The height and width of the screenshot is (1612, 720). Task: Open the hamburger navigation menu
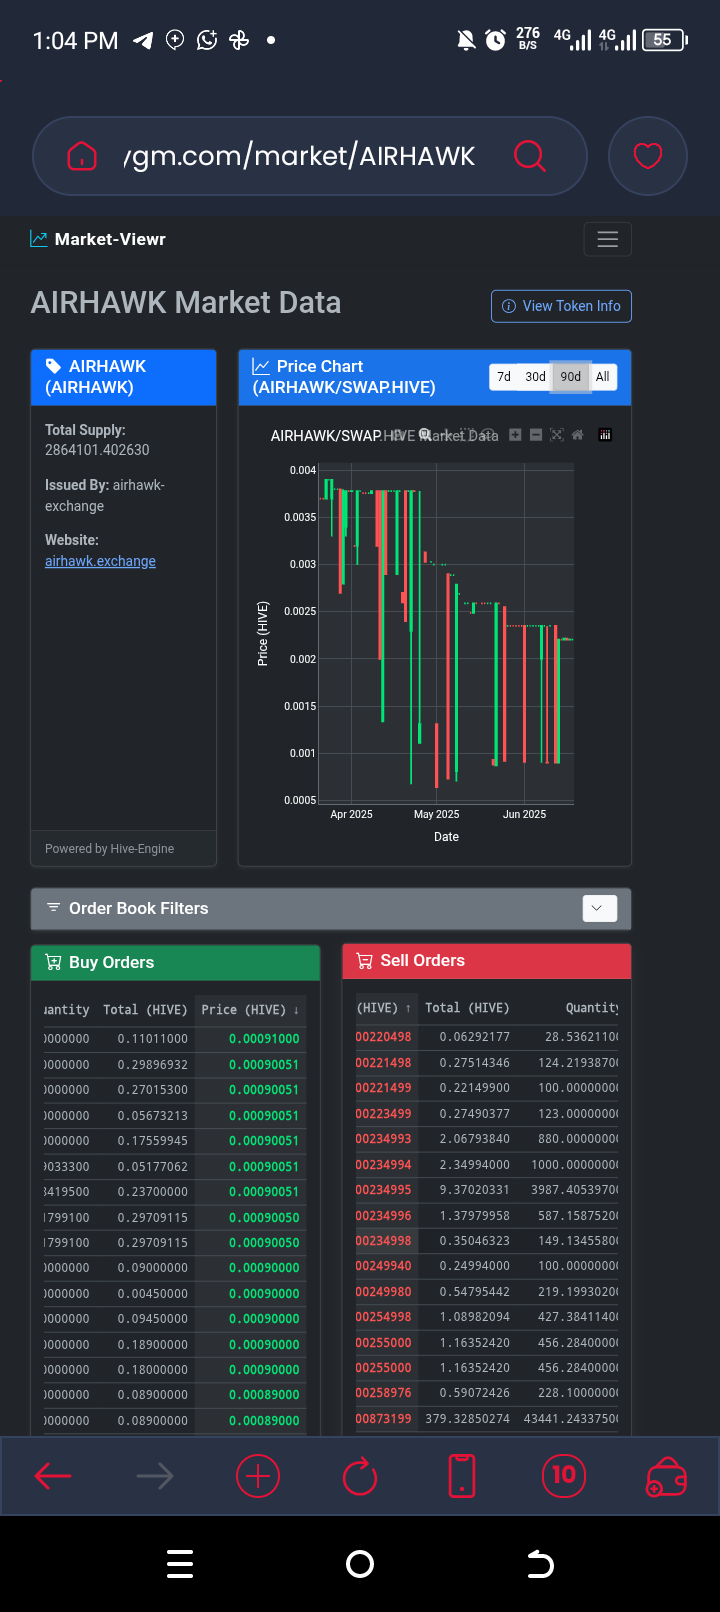pos(607,239)
